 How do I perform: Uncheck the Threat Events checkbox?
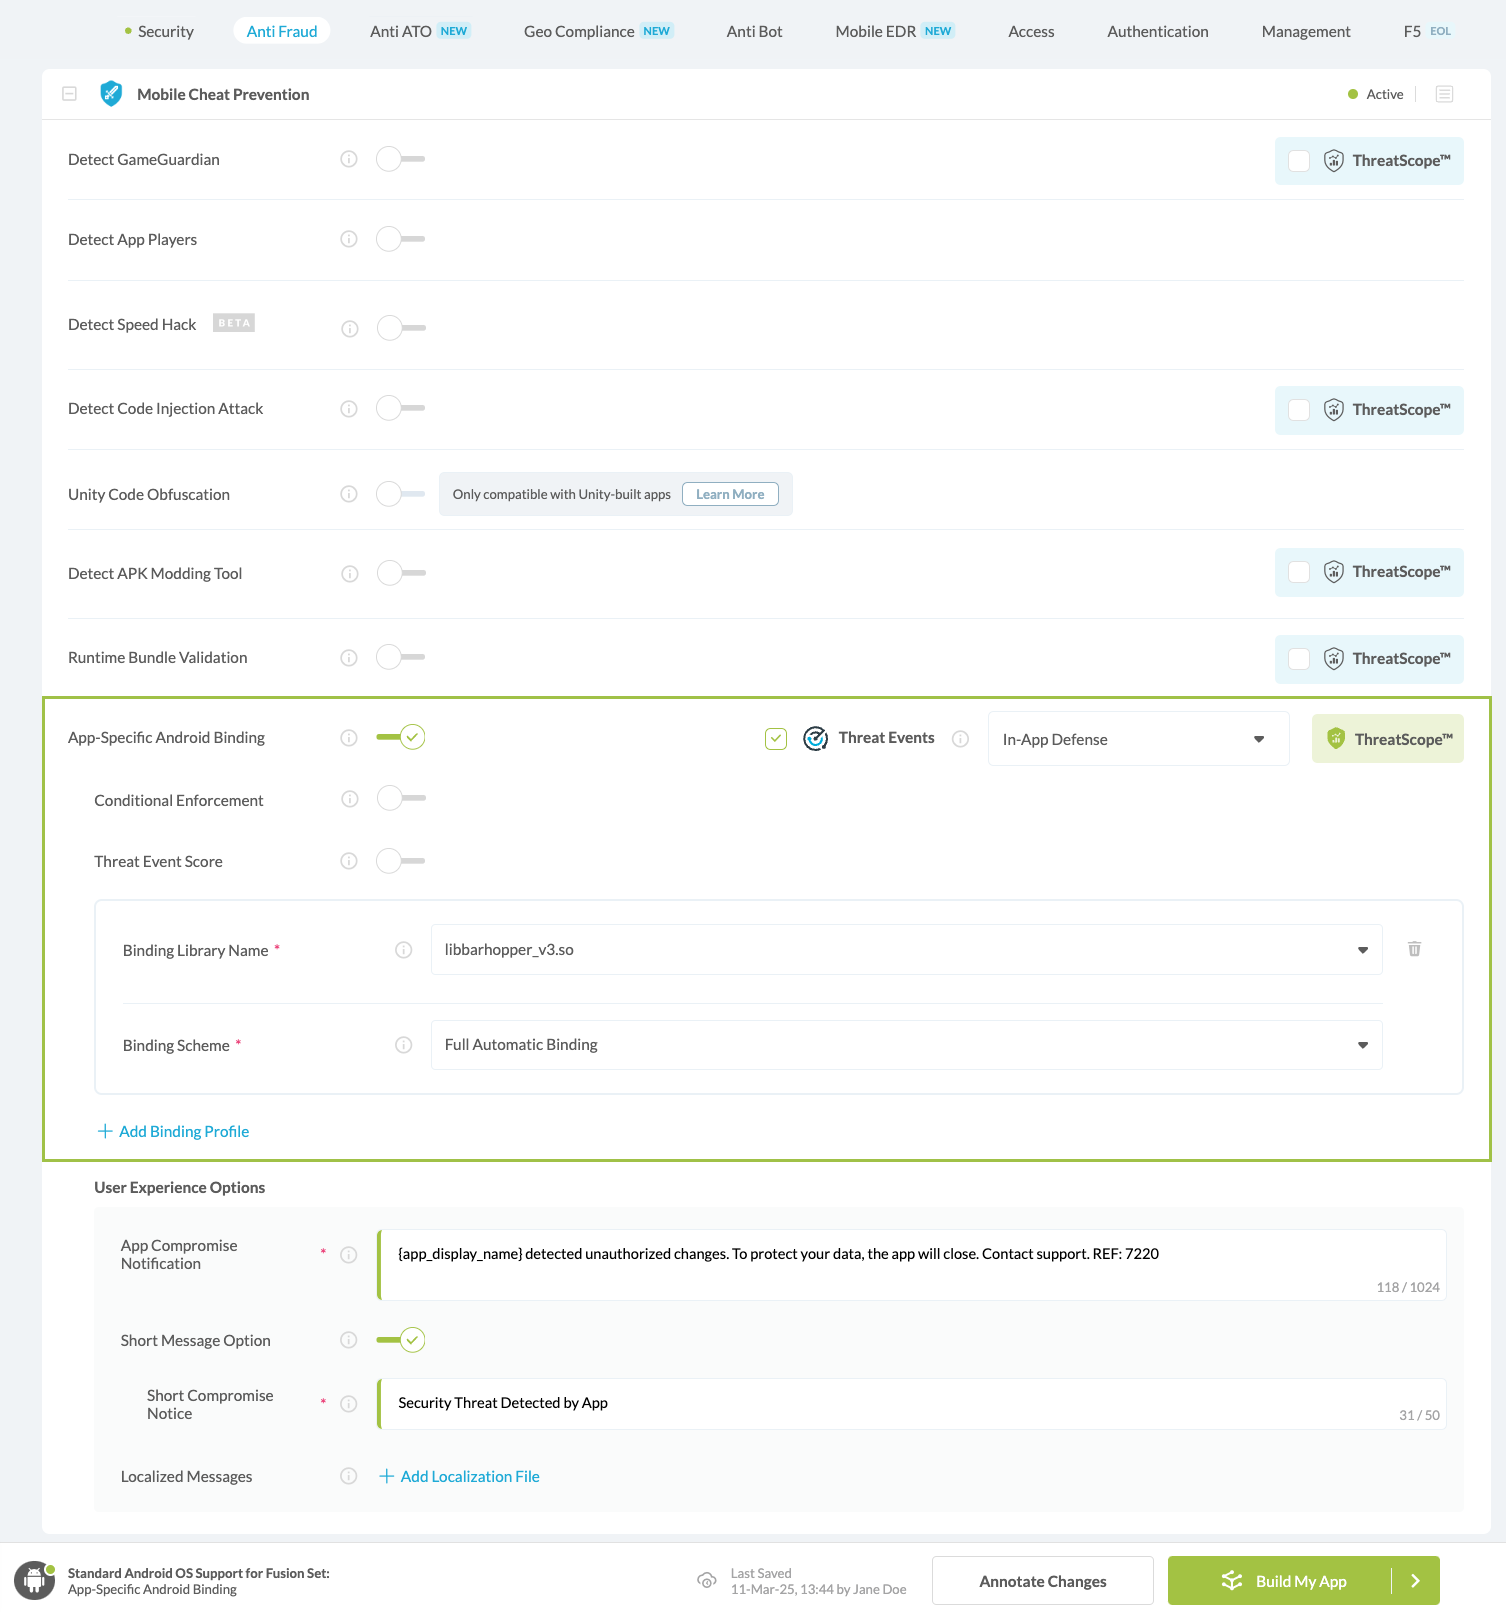tap(776, 739)
